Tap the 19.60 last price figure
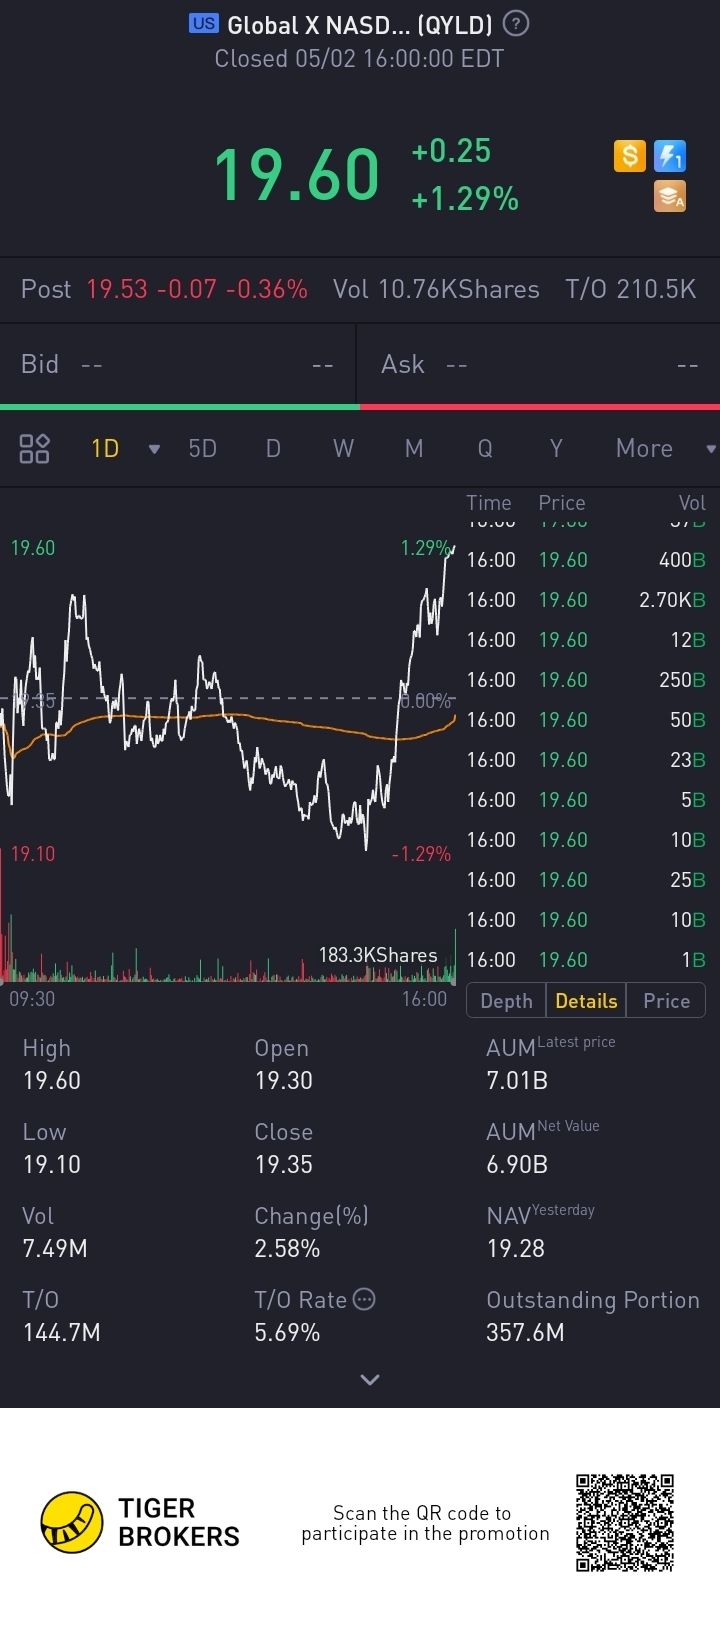Screen dimensions: 720x1638 pos(297,174)
